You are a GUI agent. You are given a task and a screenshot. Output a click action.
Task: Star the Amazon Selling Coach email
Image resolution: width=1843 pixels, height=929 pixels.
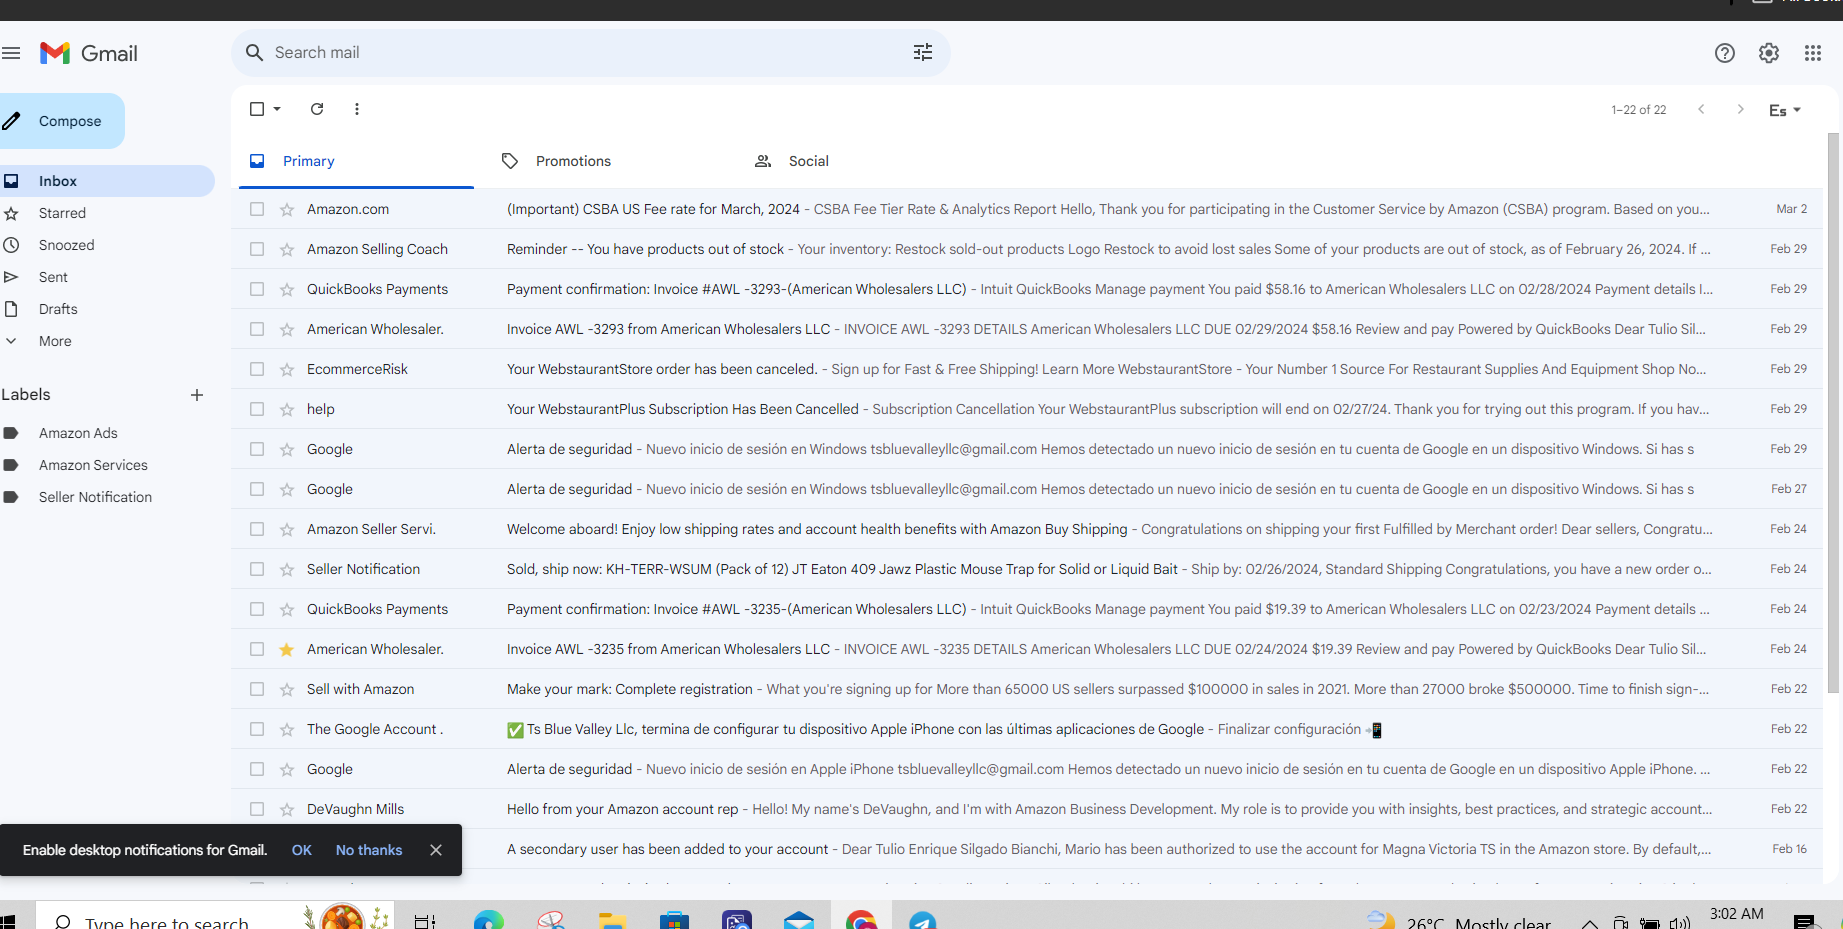click(287, 249)
